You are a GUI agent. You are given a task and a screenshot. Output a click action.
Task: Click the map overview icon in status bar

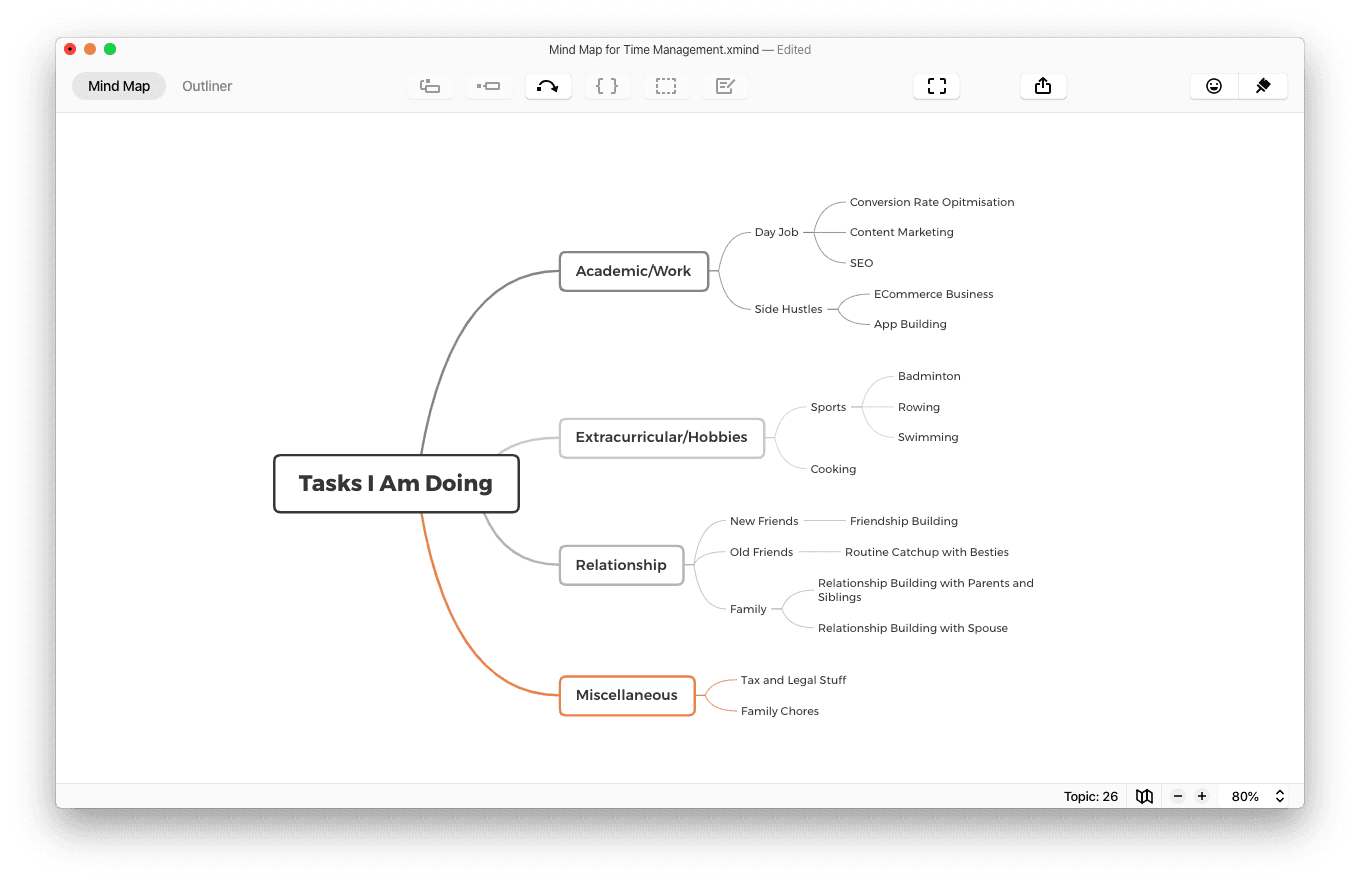point(1145,796)
